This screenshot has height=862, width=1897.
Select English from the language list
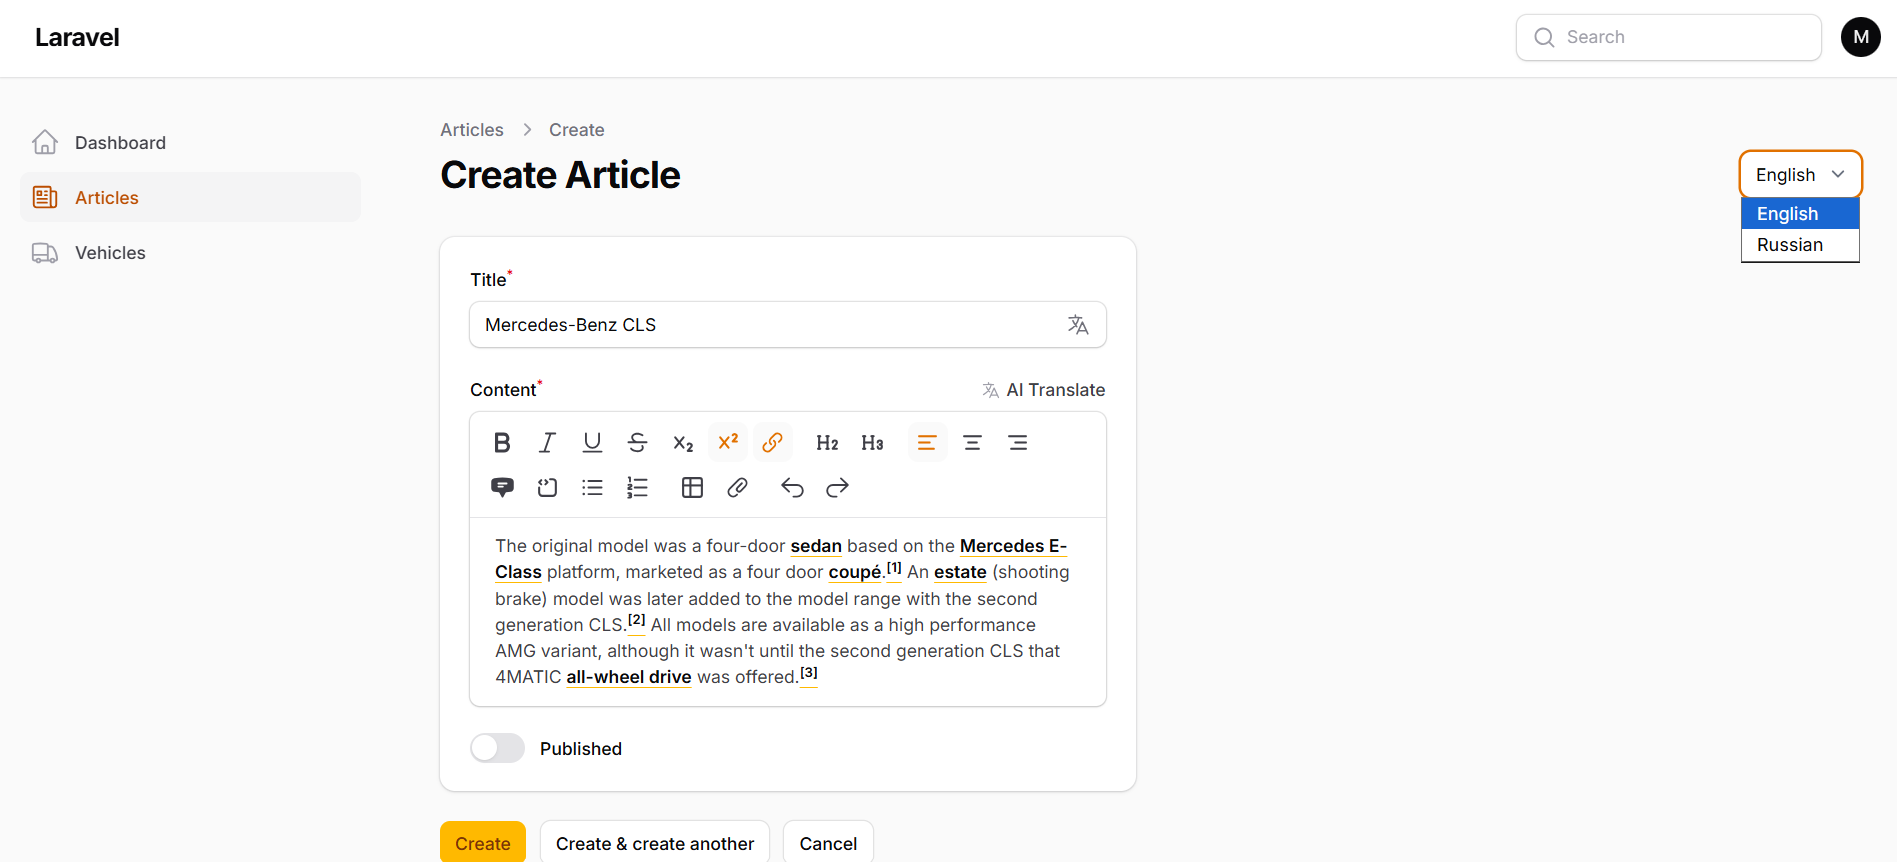click(1800, 214)
